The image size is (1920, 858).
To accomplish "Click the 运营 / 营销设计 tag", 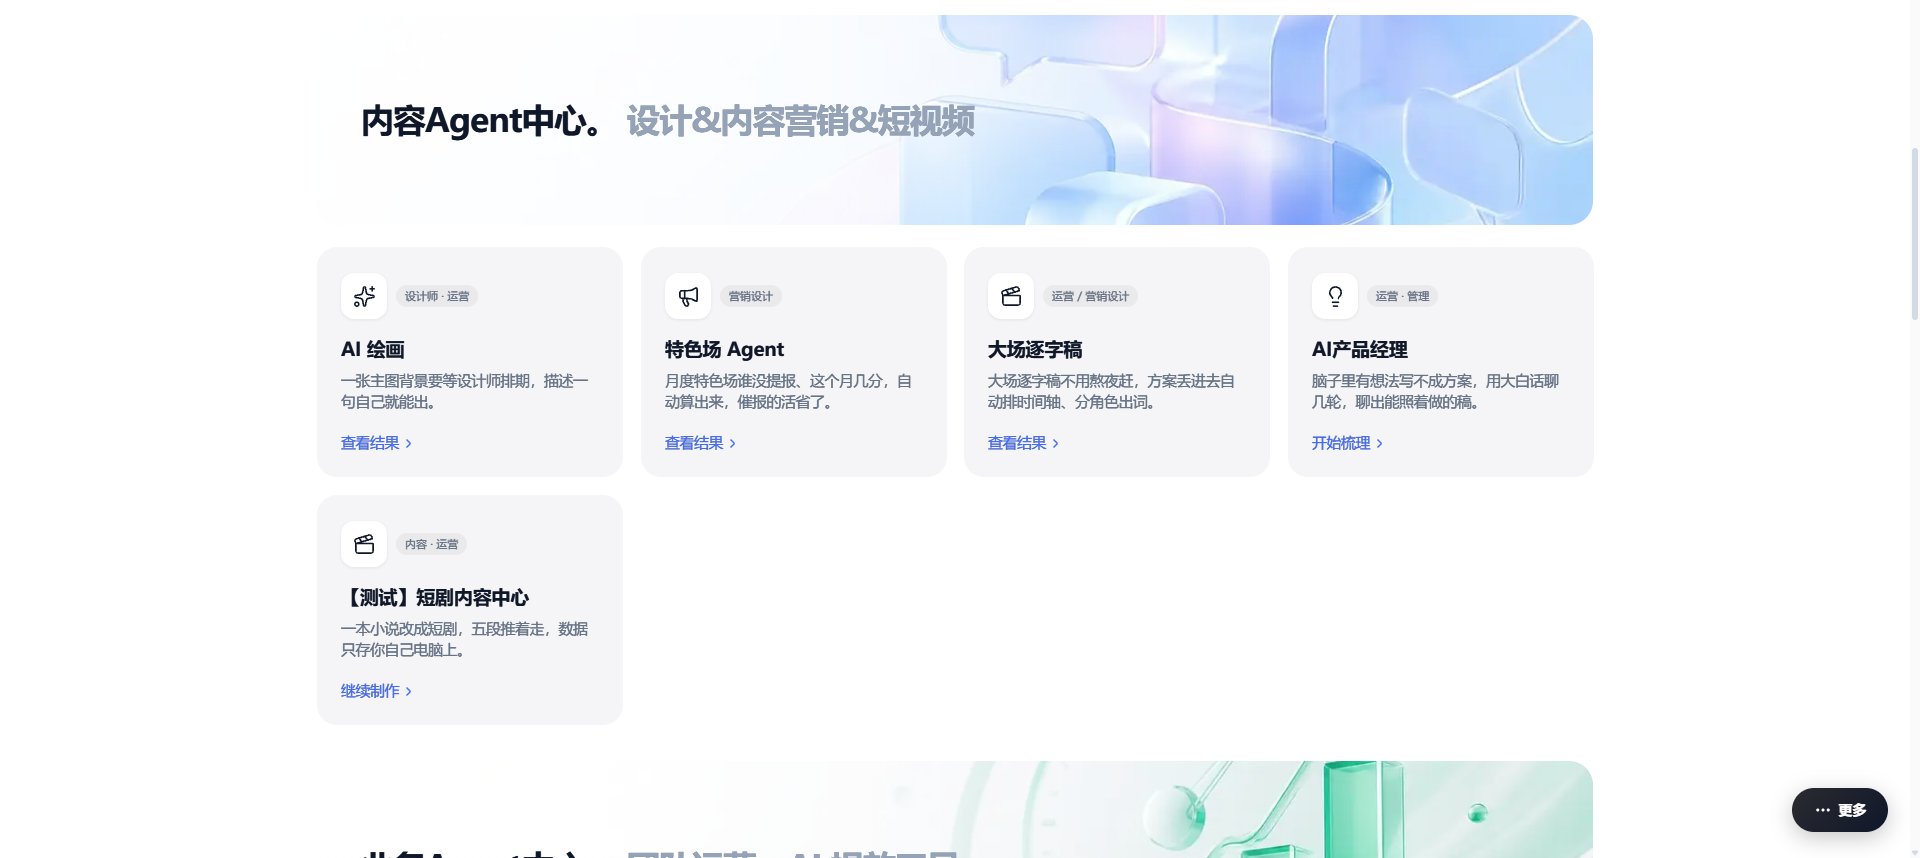I will [x=1090, y=296].
